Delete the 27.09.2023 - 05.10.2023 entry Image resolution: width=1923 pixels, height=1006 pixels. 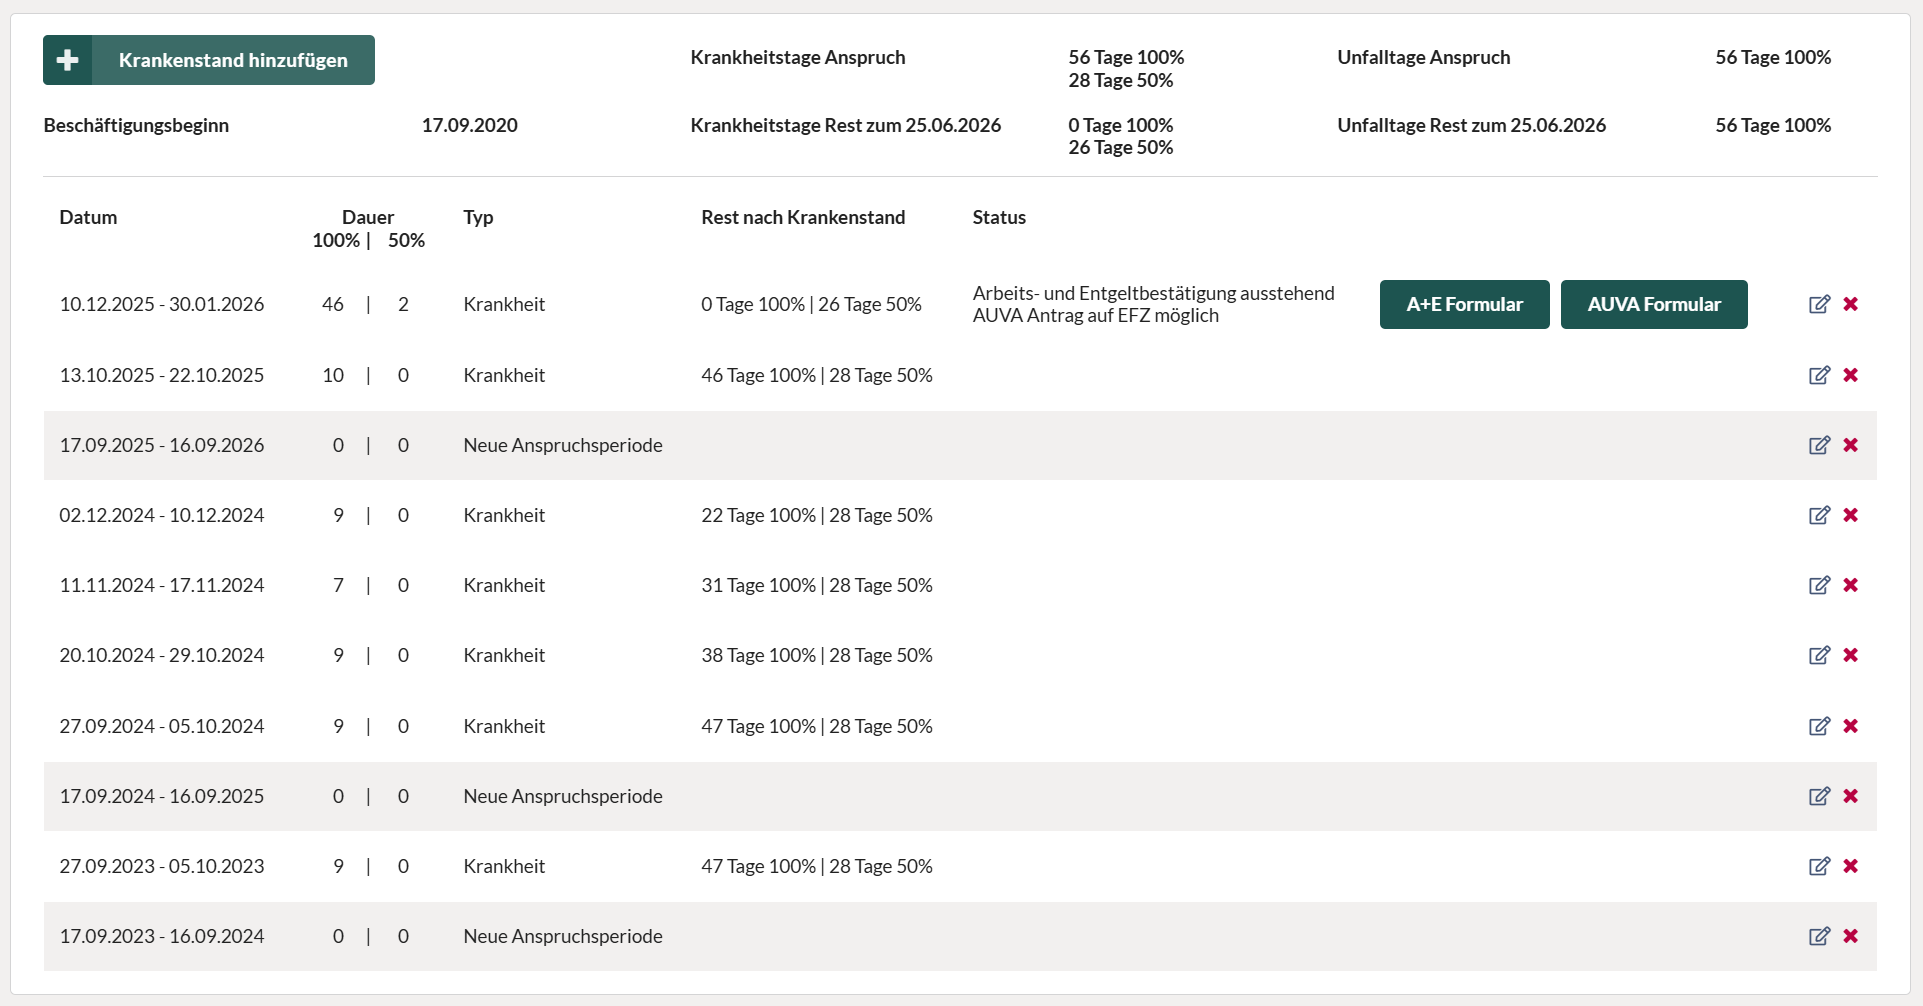(1851, 866)
